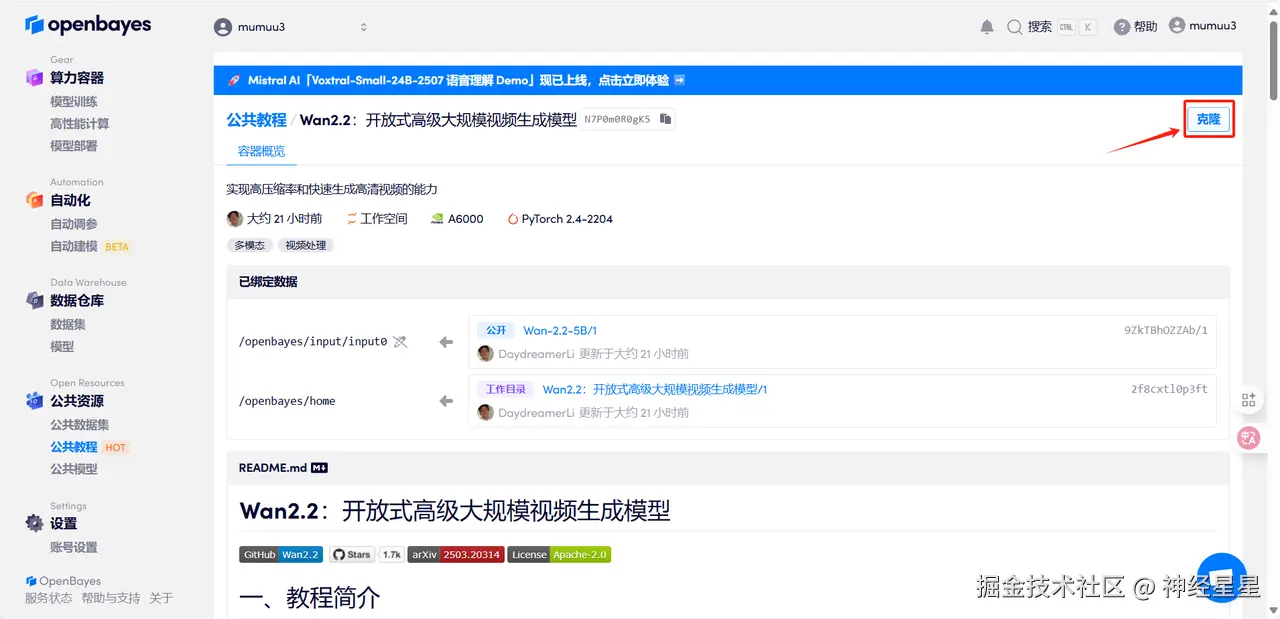
Task: Open 模型 under 数据仓库
Action: pos(62,346)
